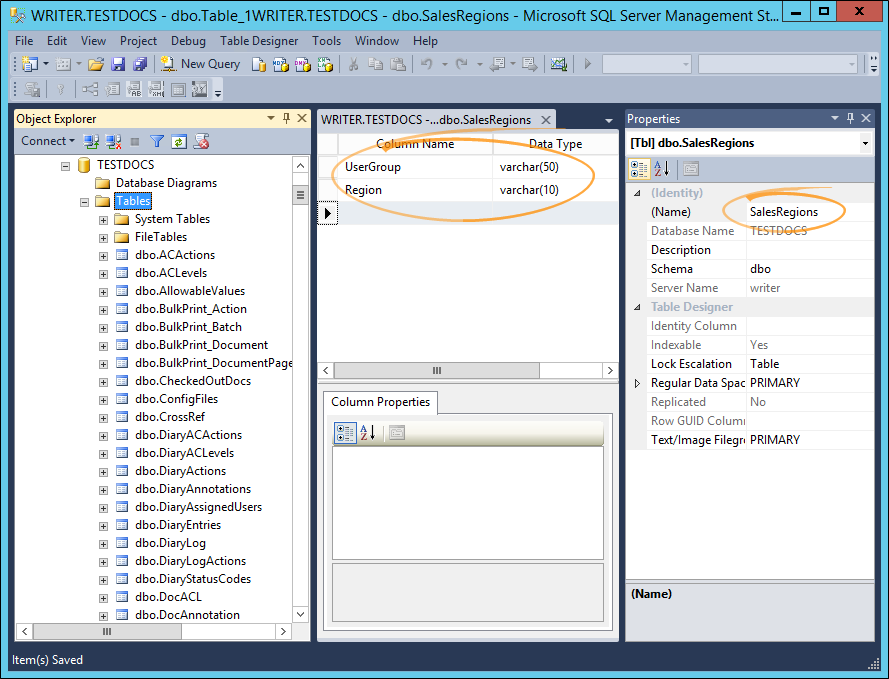
Task: Click the Navigate Backward icon
Action: click(x=497, y=65)
